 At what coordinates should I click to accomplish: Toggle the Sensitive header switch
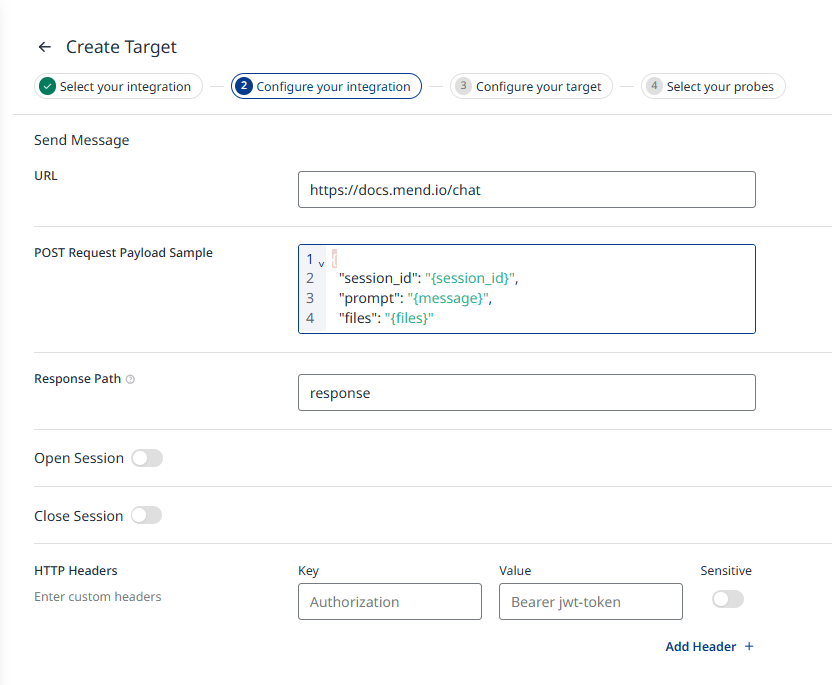727,599
